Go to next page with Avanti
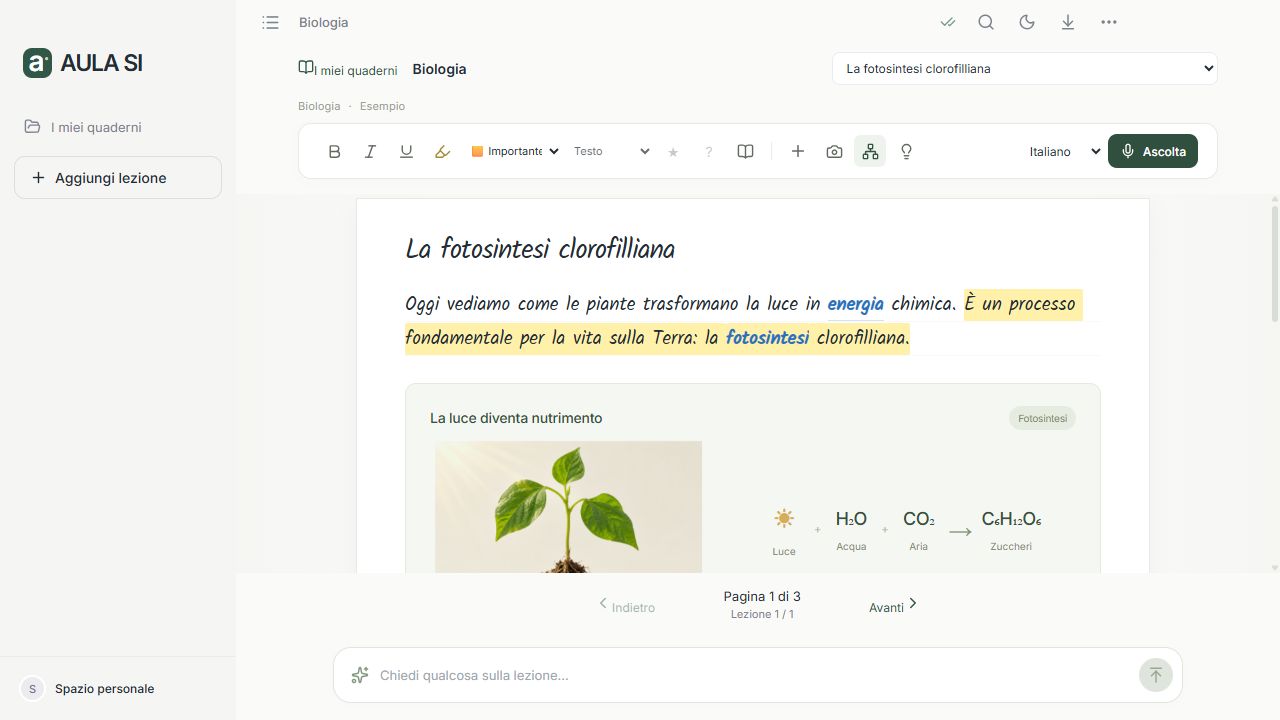The height and width of the screenshot is (720, 1280). [x=893, y=605]
